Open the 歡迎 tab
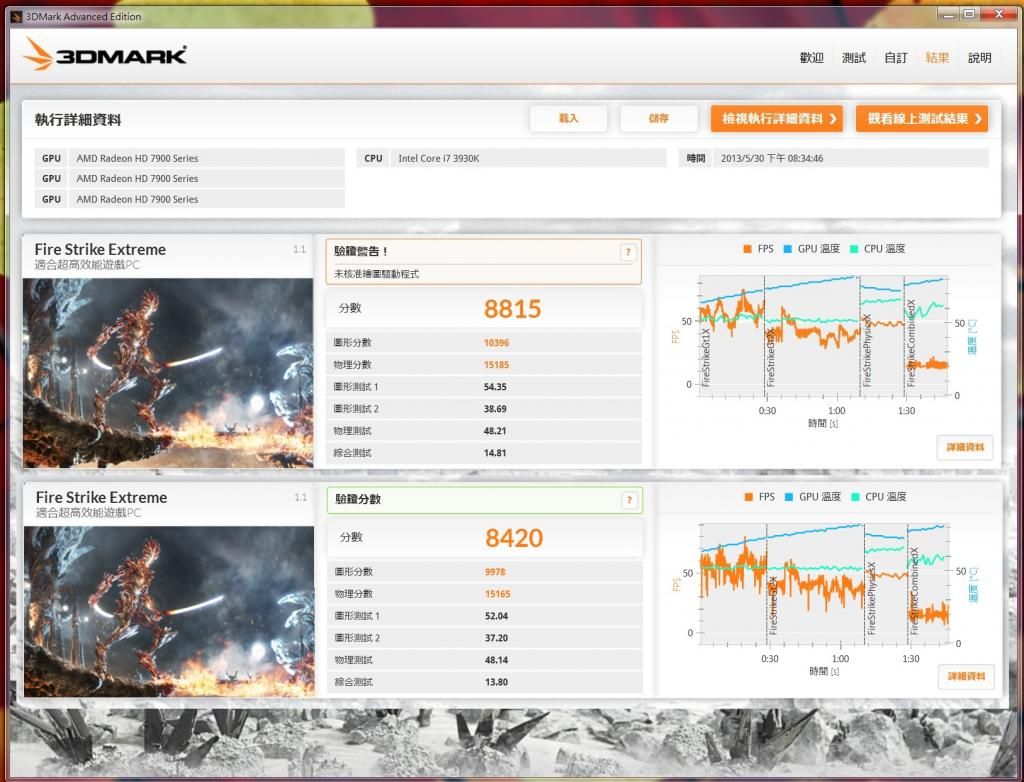 pyautogui.click(x=812, y=57)
